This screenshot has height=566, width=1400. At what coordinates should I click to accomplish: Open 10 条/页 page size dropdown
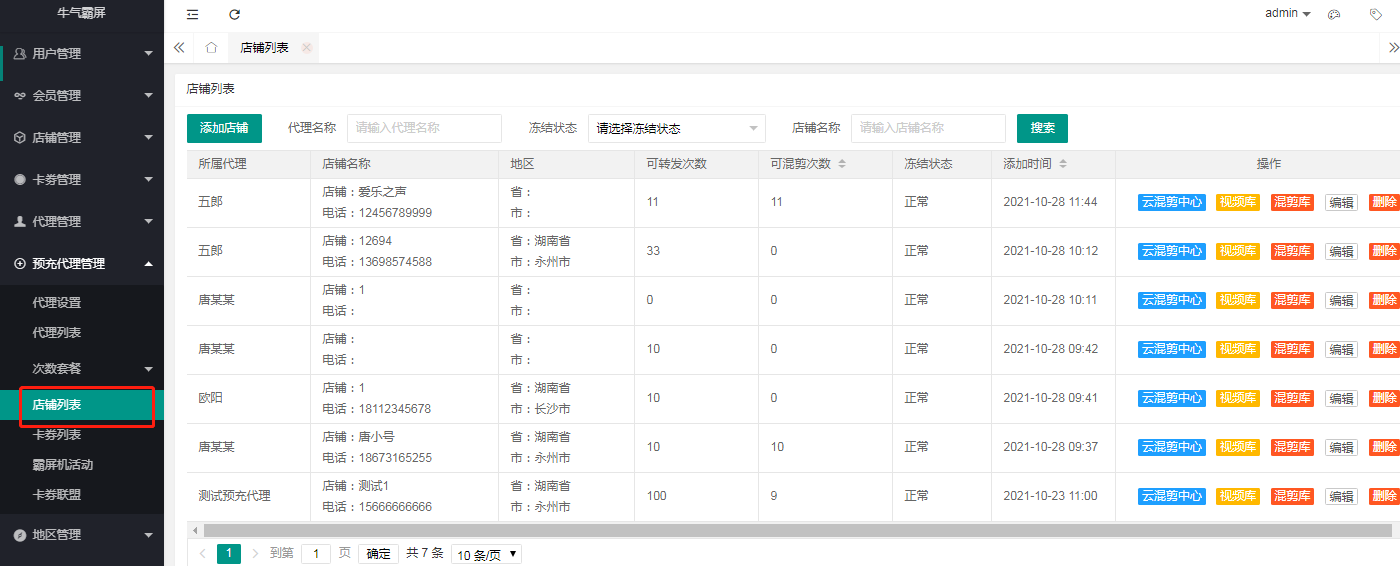(486, 554)
